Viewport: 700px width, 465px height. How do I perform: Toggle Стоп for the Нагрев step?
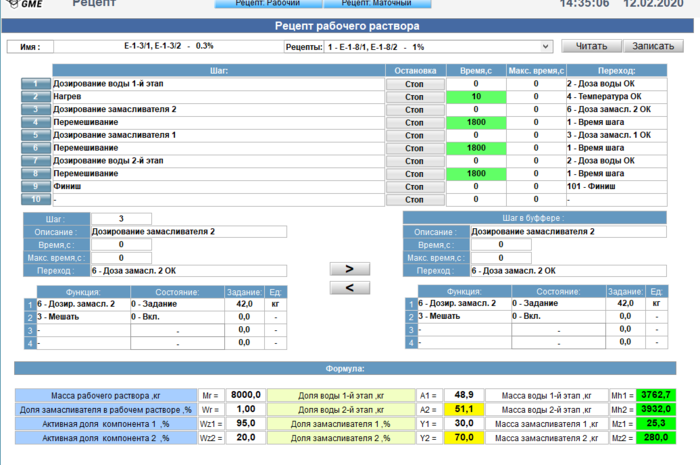pyautogui.click(x=414, y=97)
